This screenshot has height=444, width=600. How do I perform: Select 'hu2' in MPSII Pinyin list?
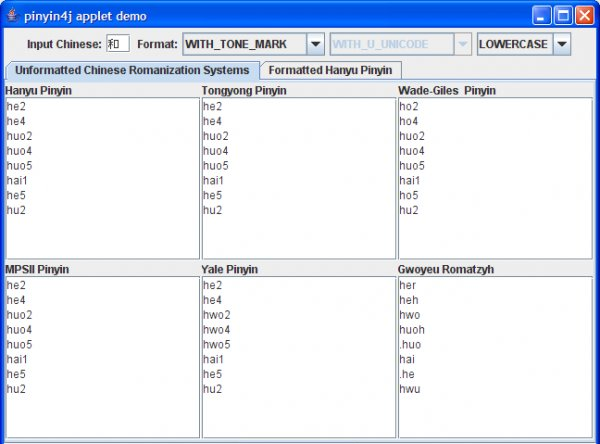point(16,389)
